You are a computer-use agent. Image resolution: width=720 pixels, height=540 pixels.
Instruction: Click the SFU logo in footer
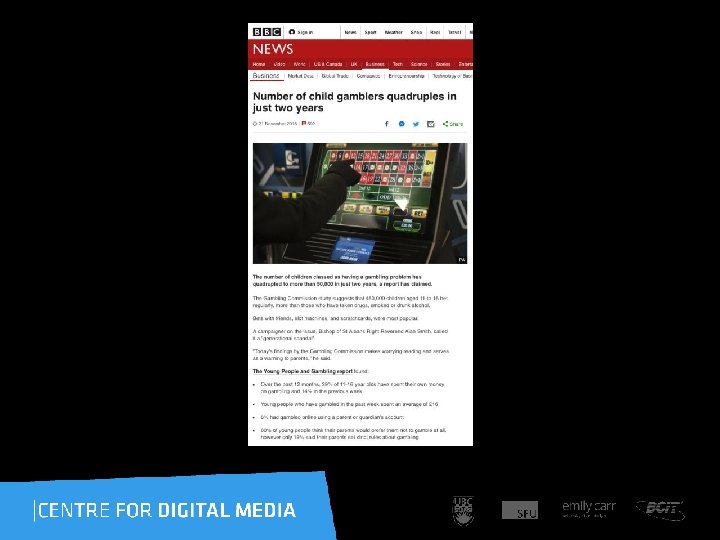tap(520, 510)
